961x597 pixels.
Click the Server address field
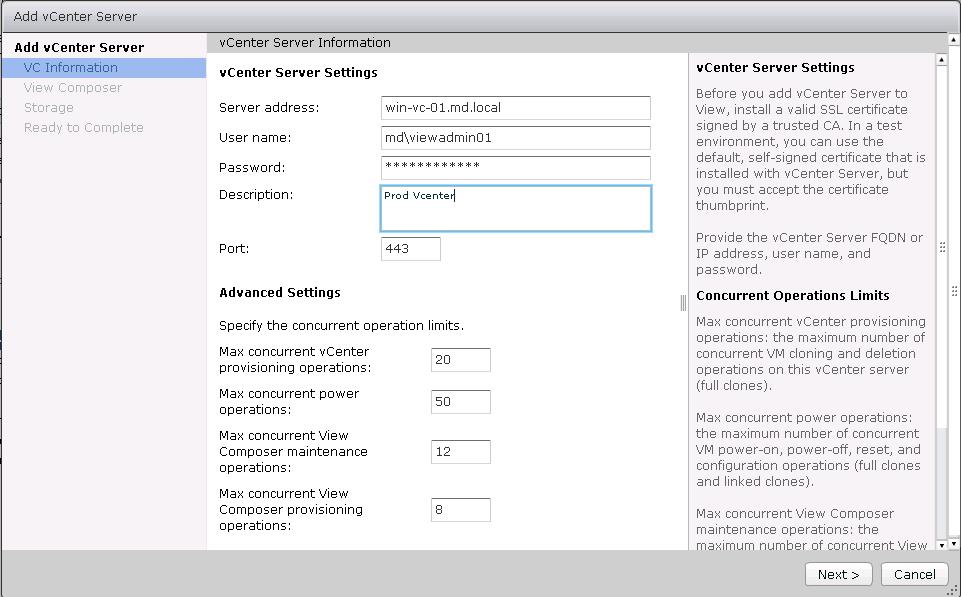pos(515,108)
